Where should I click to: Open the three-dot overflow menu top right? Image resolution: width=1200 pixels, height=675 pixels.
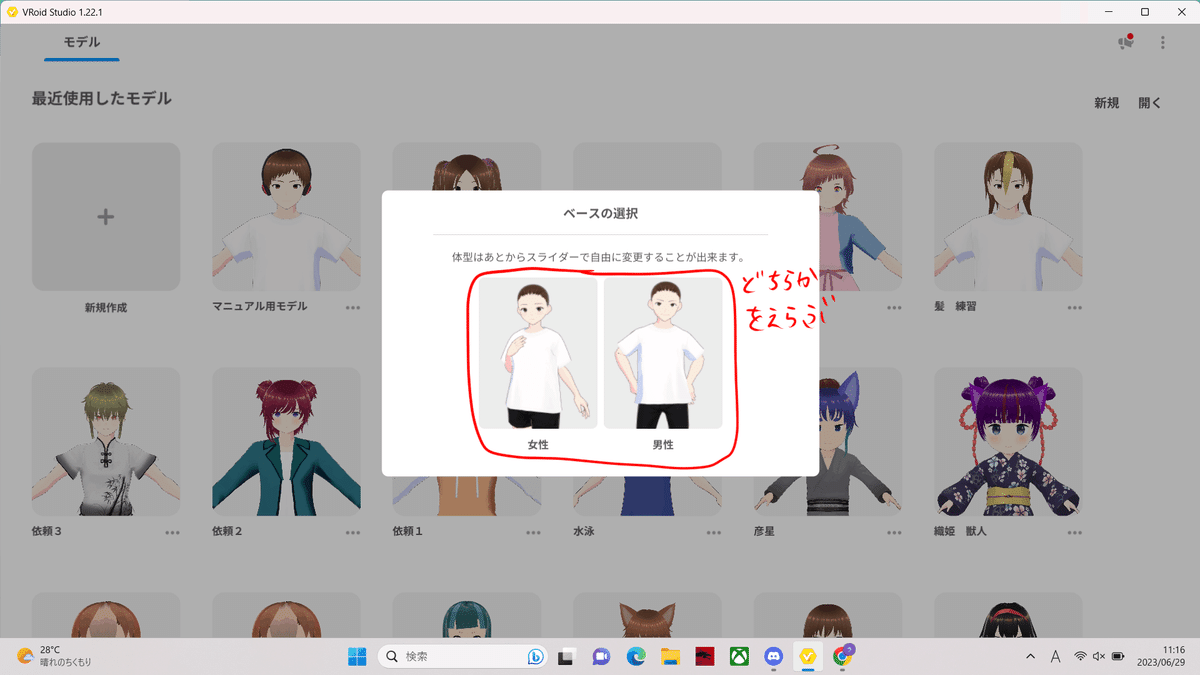1162,42
